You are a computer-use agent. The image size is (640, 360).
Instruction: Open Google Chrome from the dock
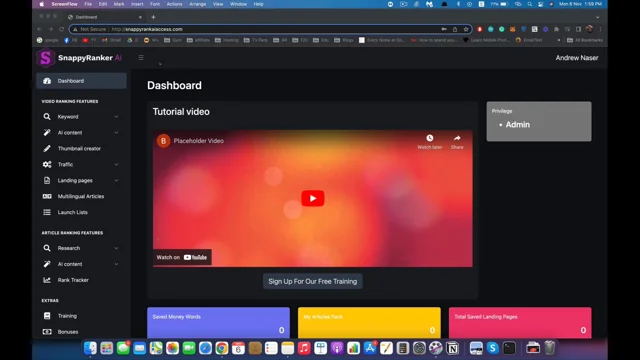222,348
